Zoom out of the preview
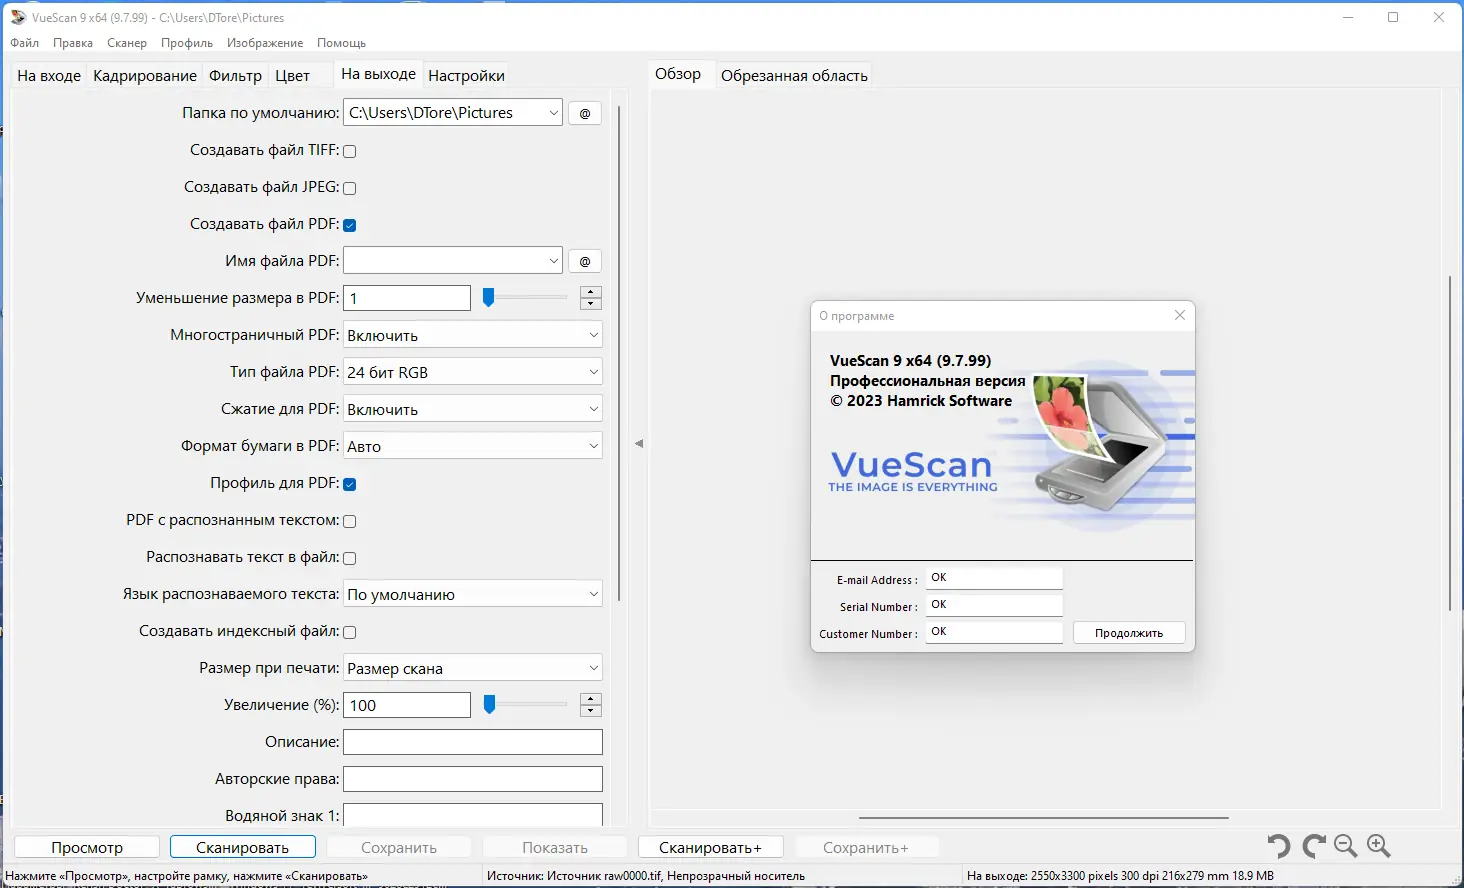 (x=1345, y=846)
